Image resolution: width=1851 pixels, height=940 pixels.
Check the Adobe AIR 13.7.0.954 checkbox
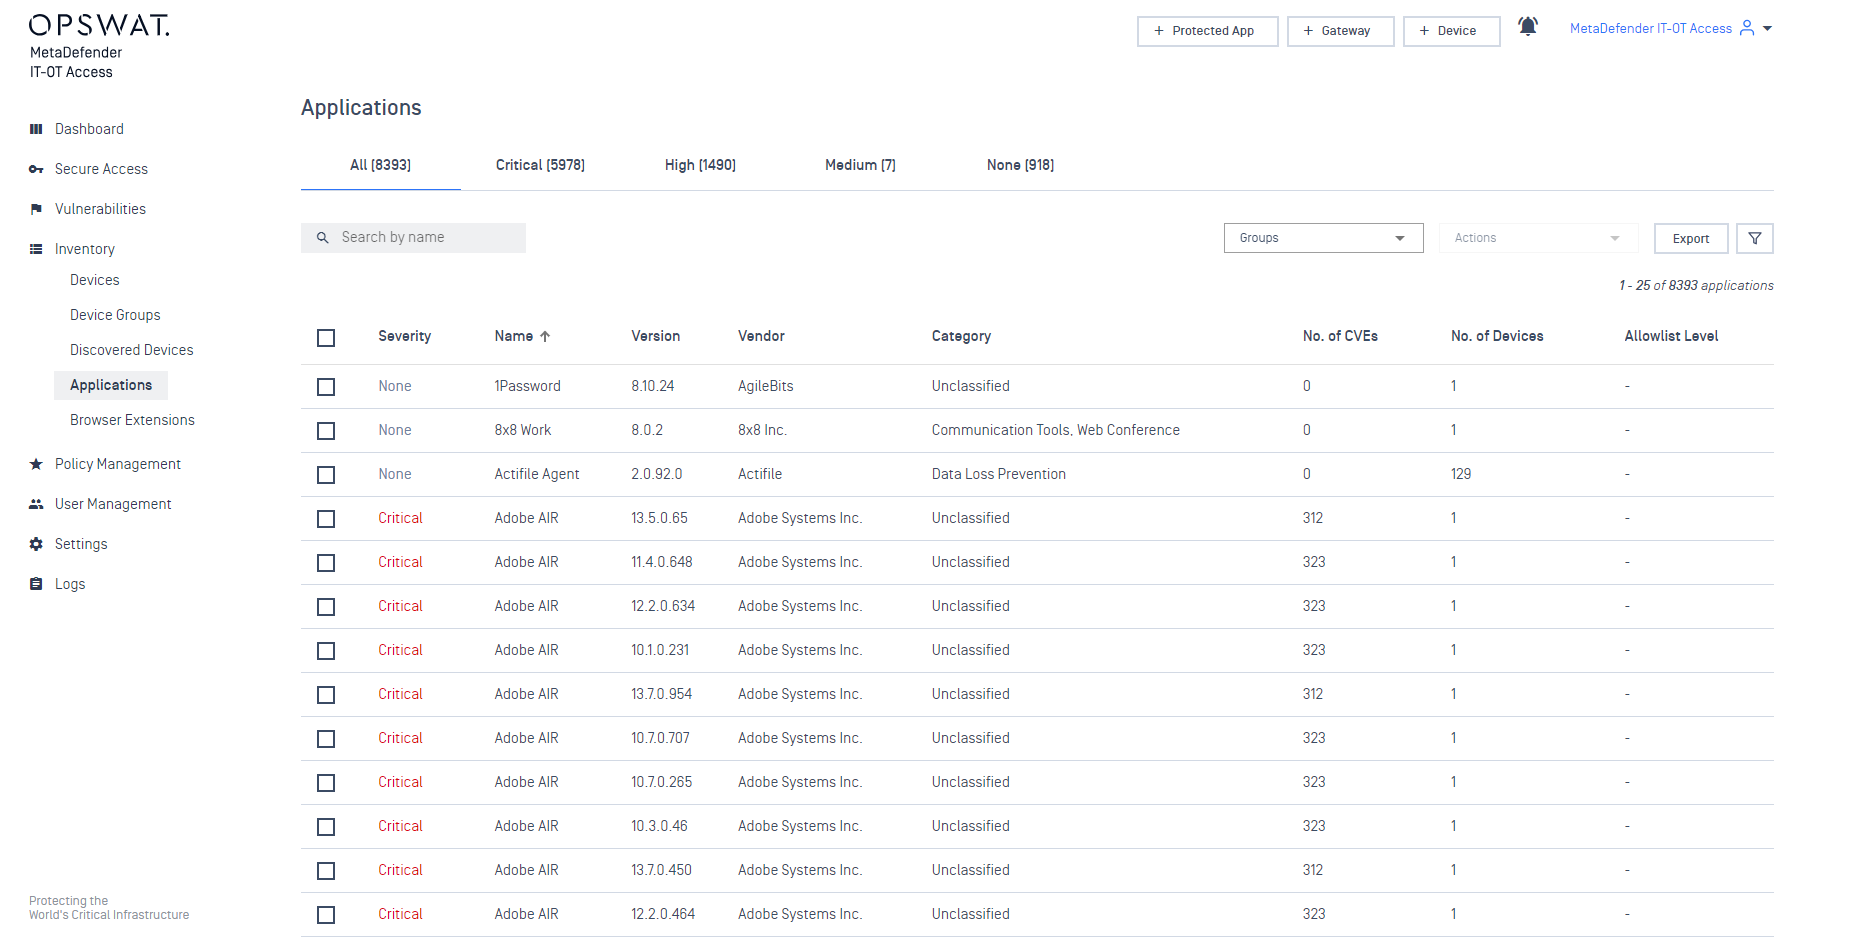click(326, 695)
